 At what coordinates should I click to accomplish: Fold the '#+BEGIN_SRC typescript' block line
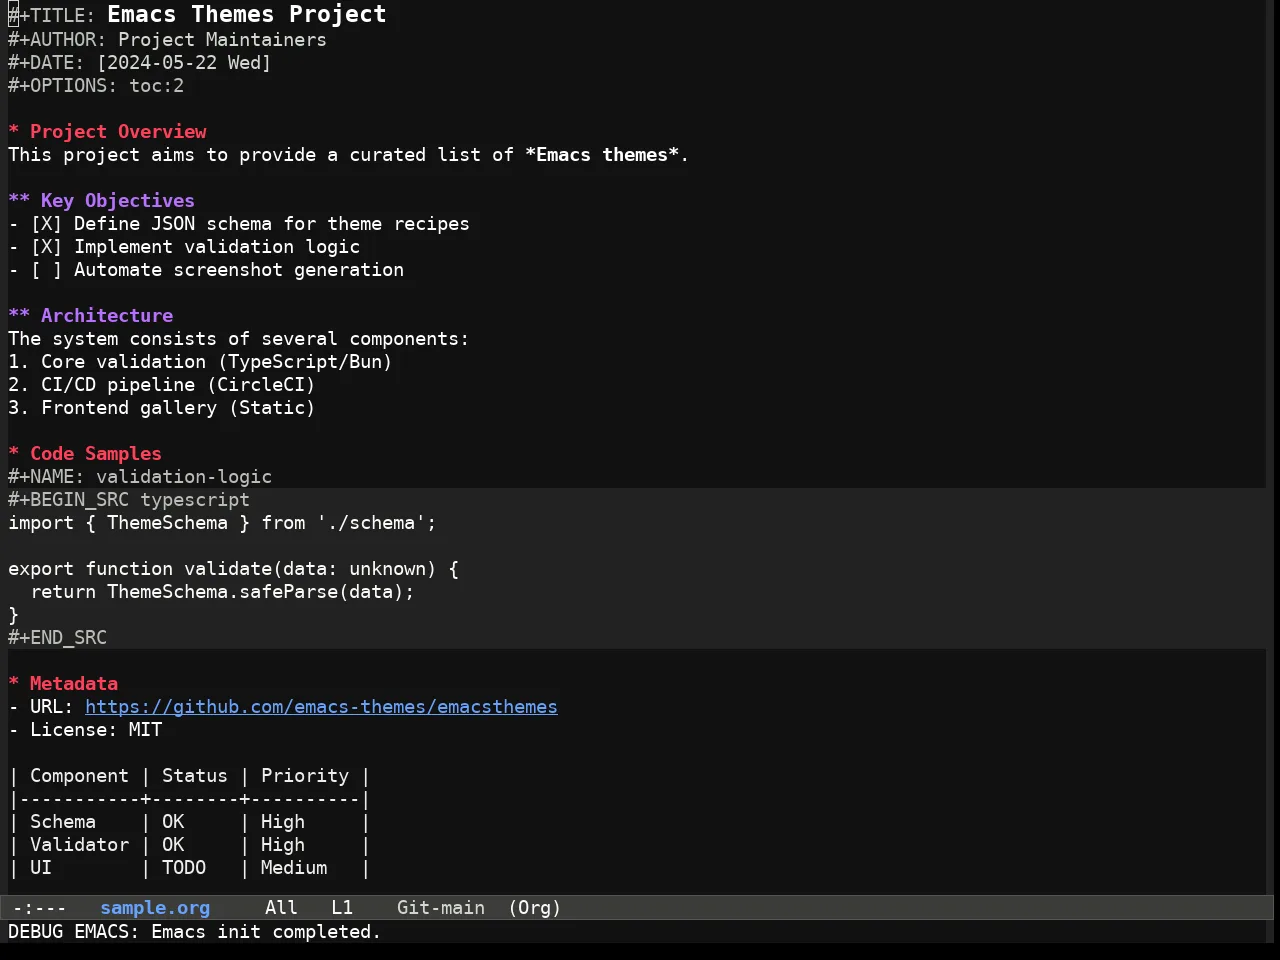[129, 500]
